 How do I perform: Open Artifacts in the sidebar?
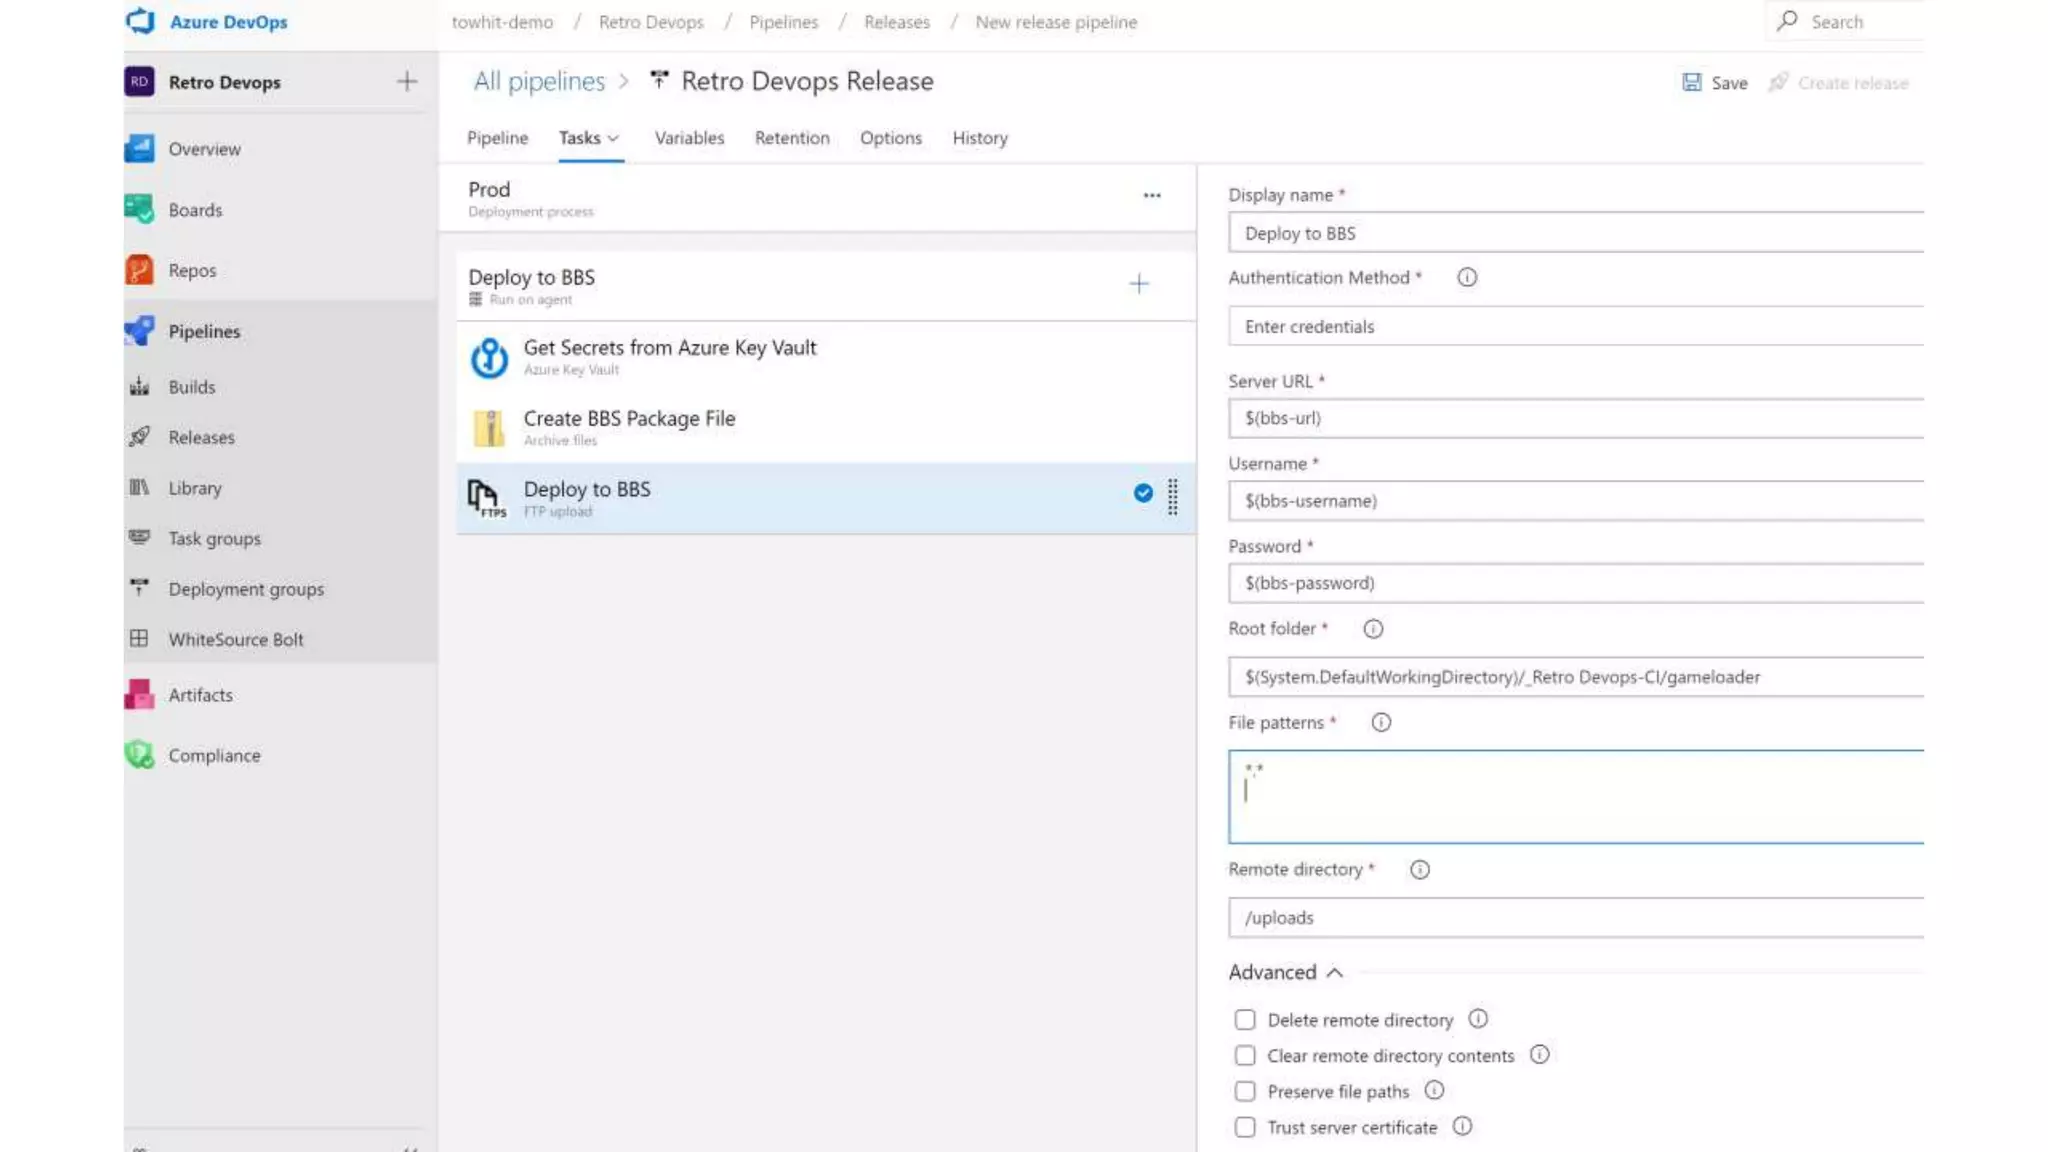click(200, 695)
